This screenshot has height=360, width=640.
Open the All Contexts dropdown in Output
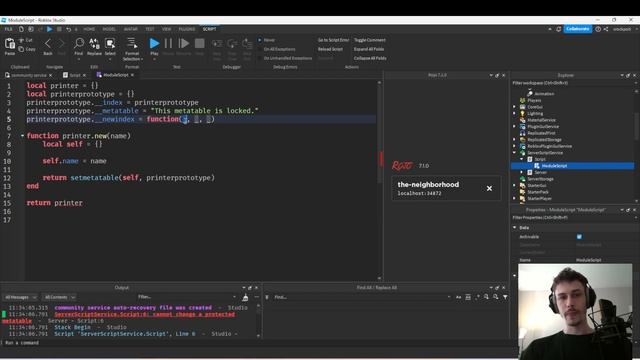pos(60,297)
